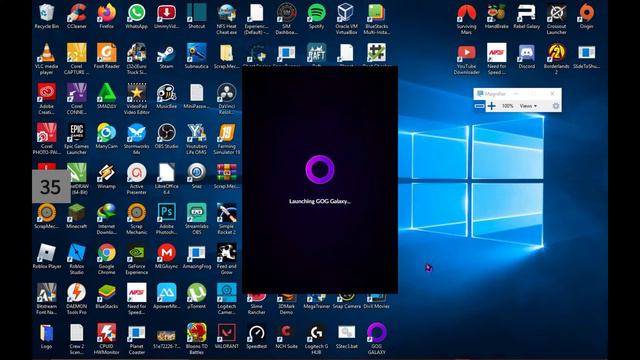640x360 pixels.
Task: Select the Farming Simulator 19 icon
Action: tap(227, 139)
